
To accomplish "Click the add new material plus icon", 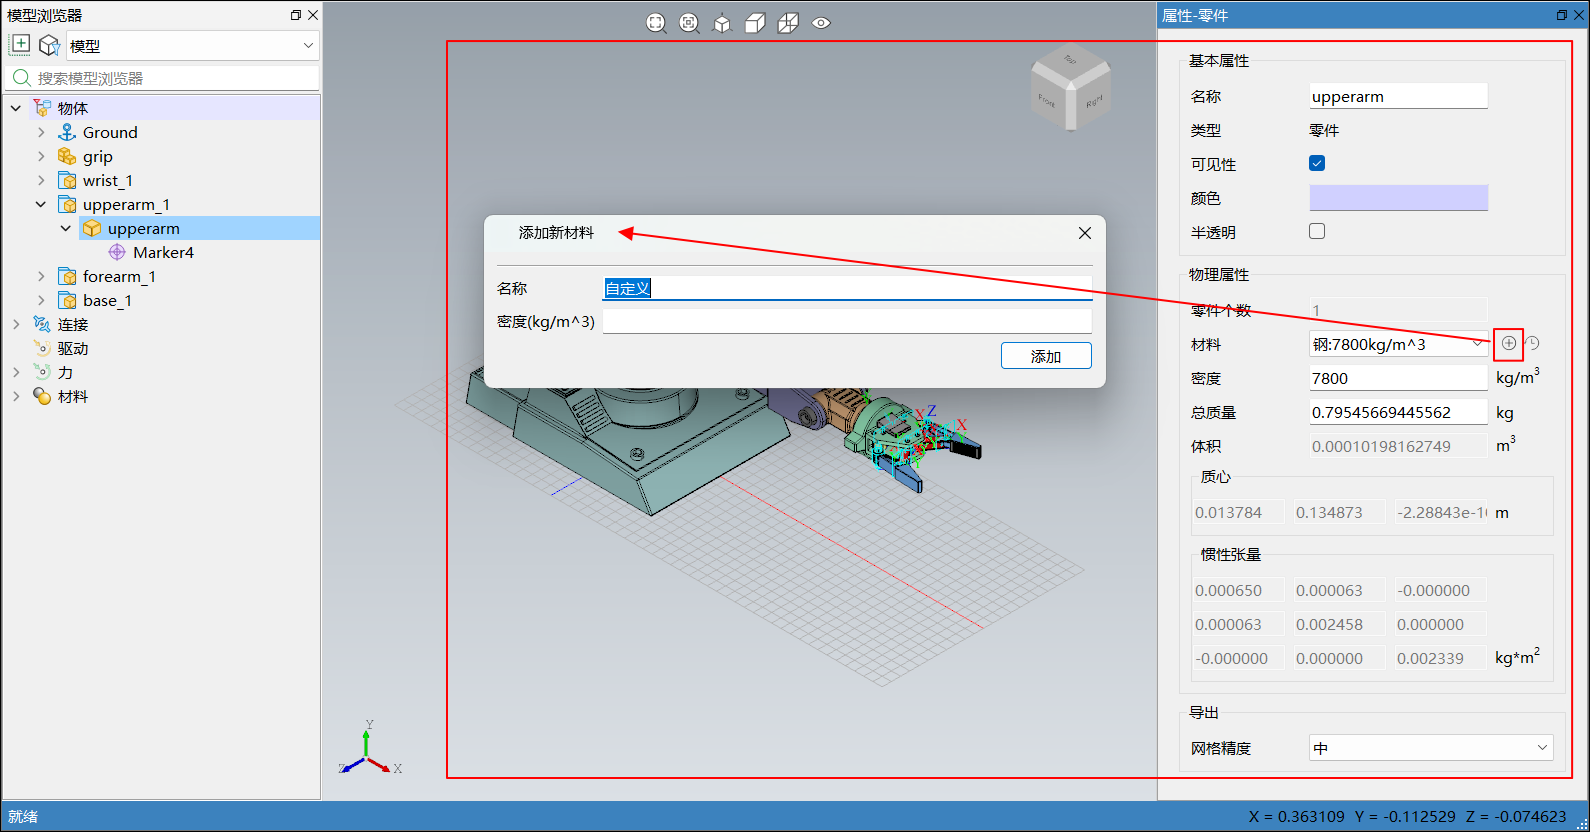I will point(1508,344).
